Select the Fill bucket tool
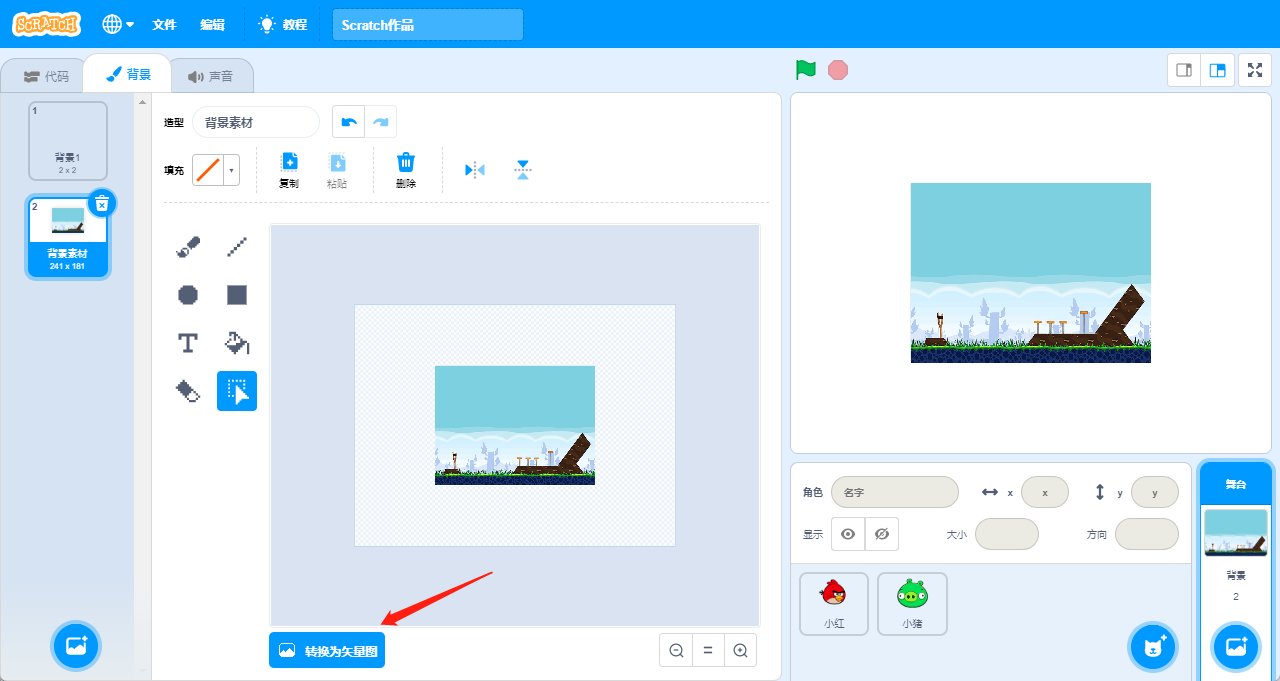The image size is (1280, 681). (237, 343)
